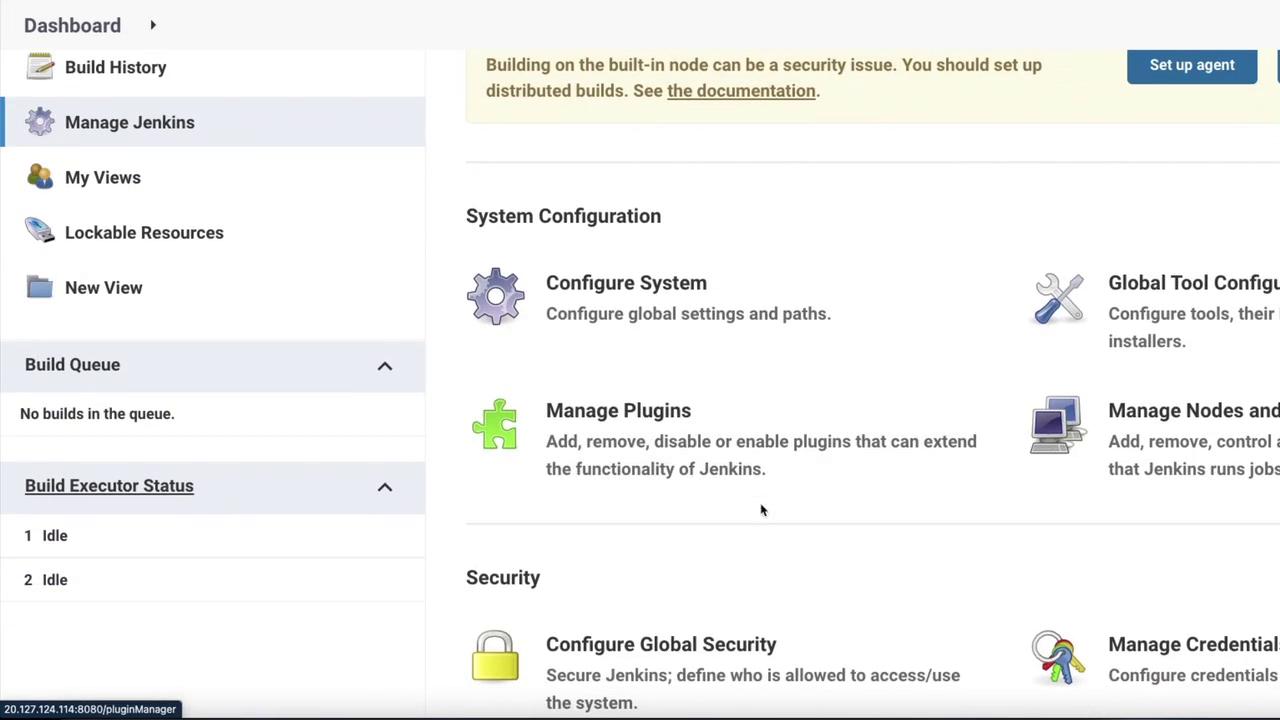Click the green Manage Plugins puzzle icon
Image resolution: width=1280 pixels, height=720 pixels.
pos(495,425)
